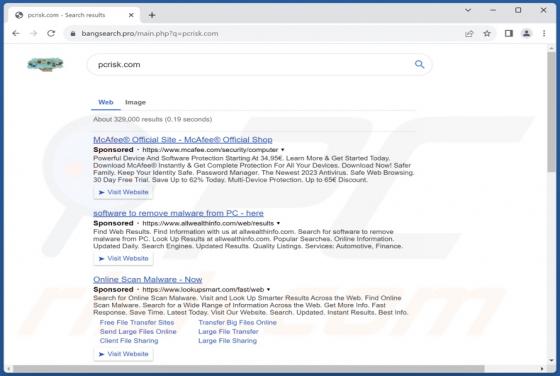Select the pcrisk.com Search results browser tab
Screen dimensions: 560x376
pos(74,15)
